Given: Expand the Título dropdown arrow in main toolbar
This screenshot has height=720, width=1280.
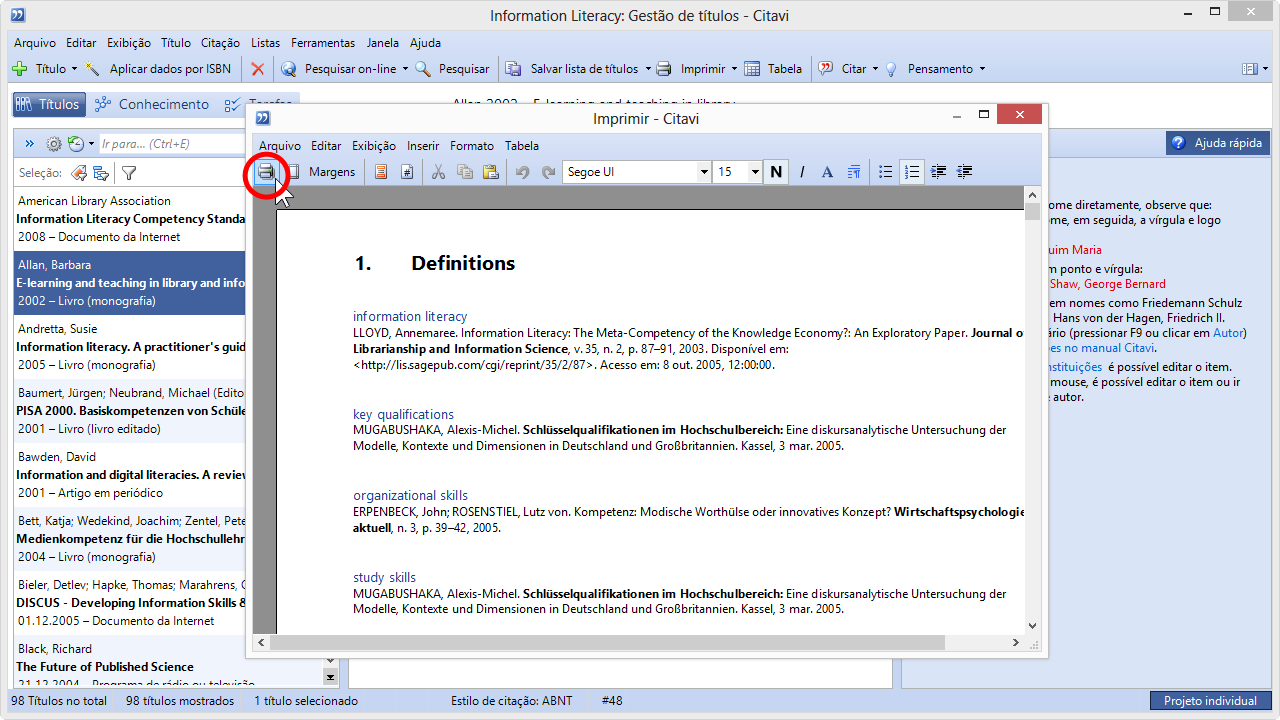Looking at the screenshot, I should point(74,69).
